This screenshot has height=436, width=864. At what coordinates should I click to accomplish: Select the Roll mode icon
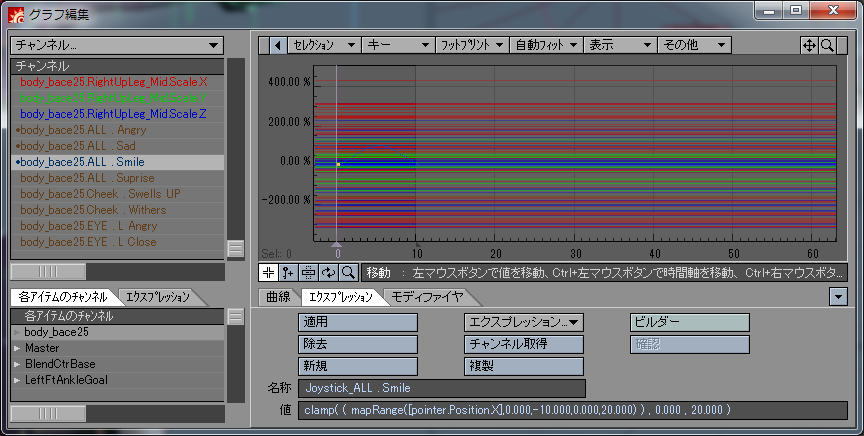(328, 272)
